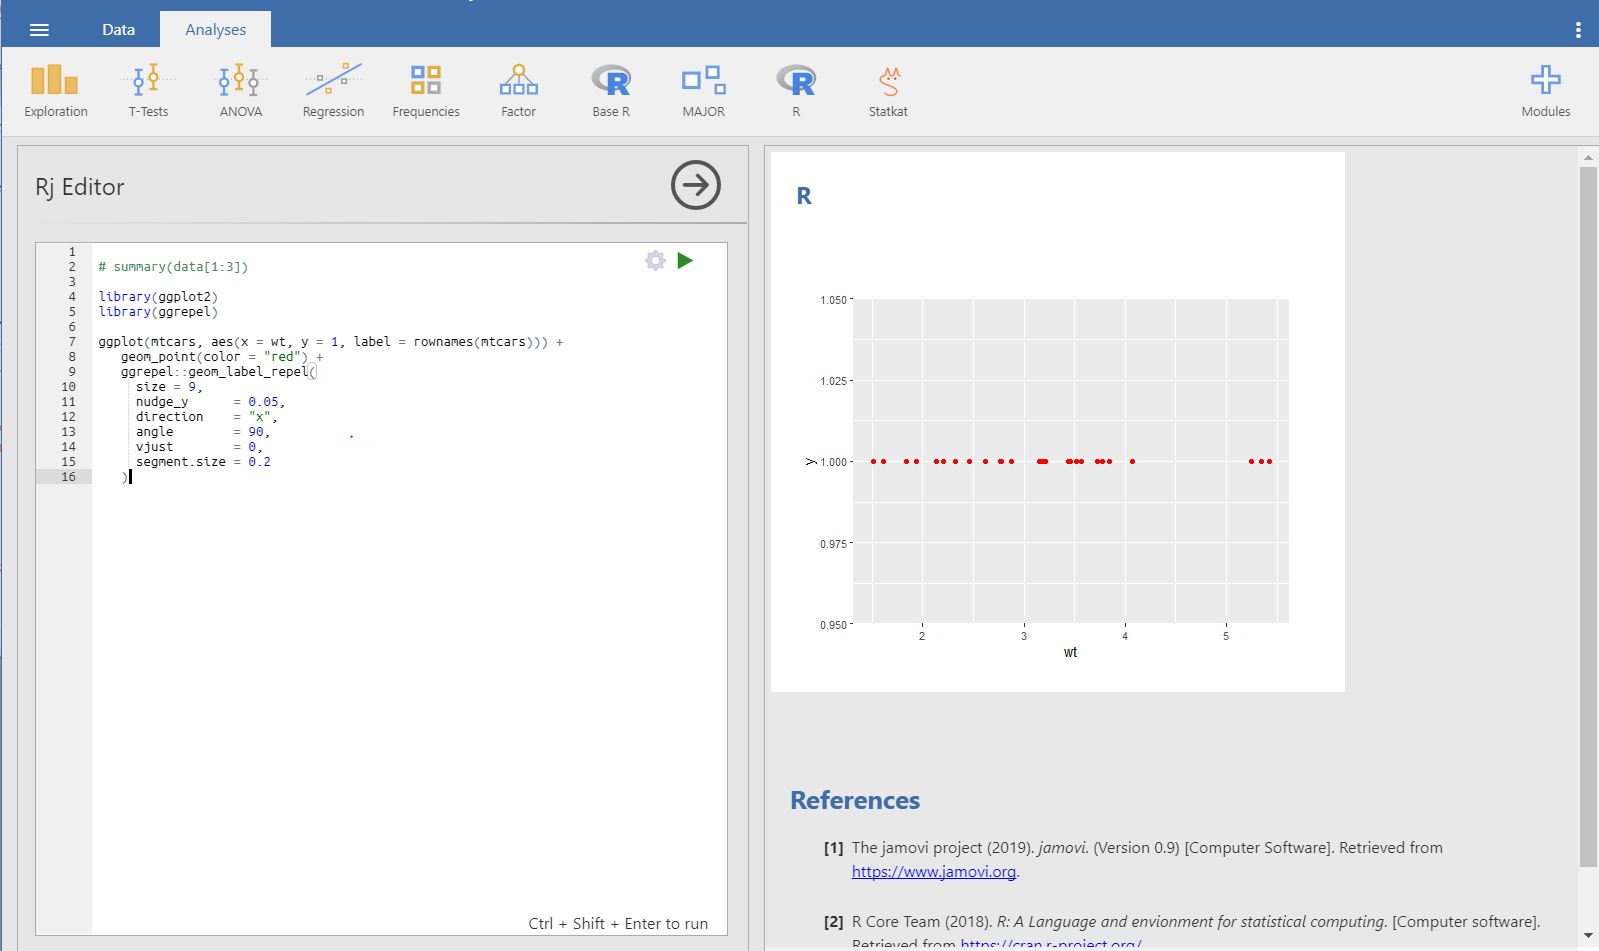Select the R results heading
This screenshot has width=1599, height=951.
click(804, 196)
